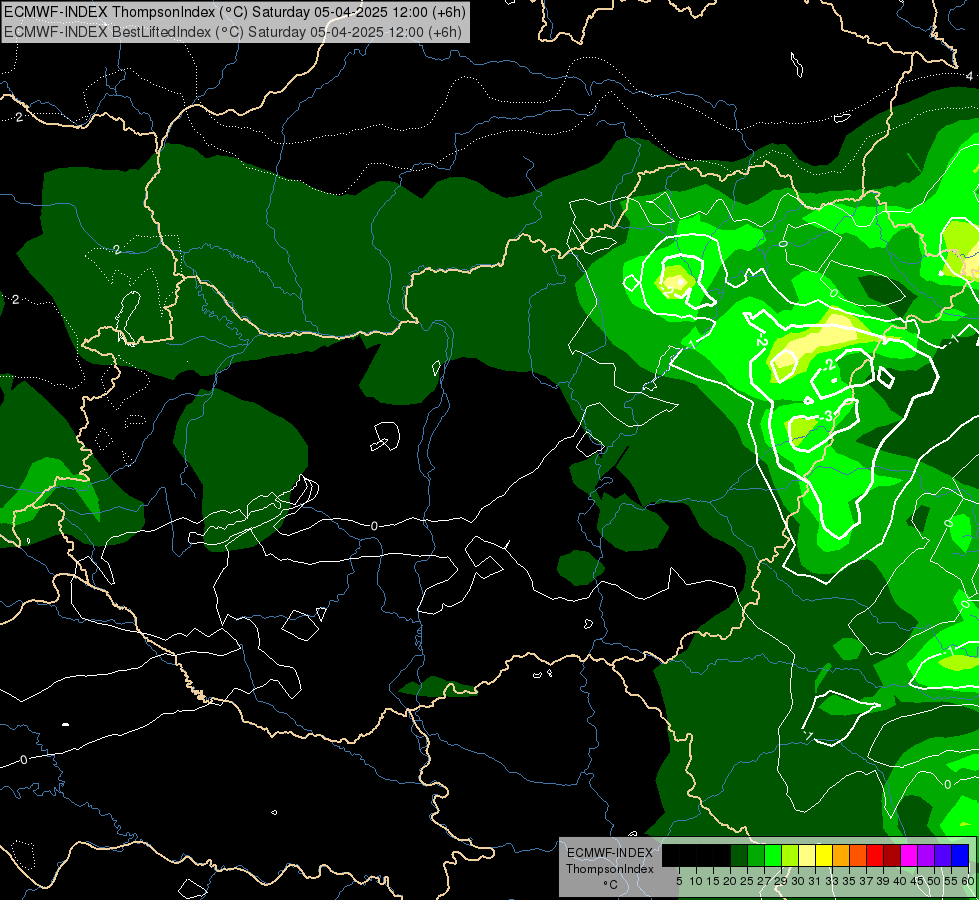Click the legend tick label 25
Screen dimensions: 979x900
click(747, 881)
